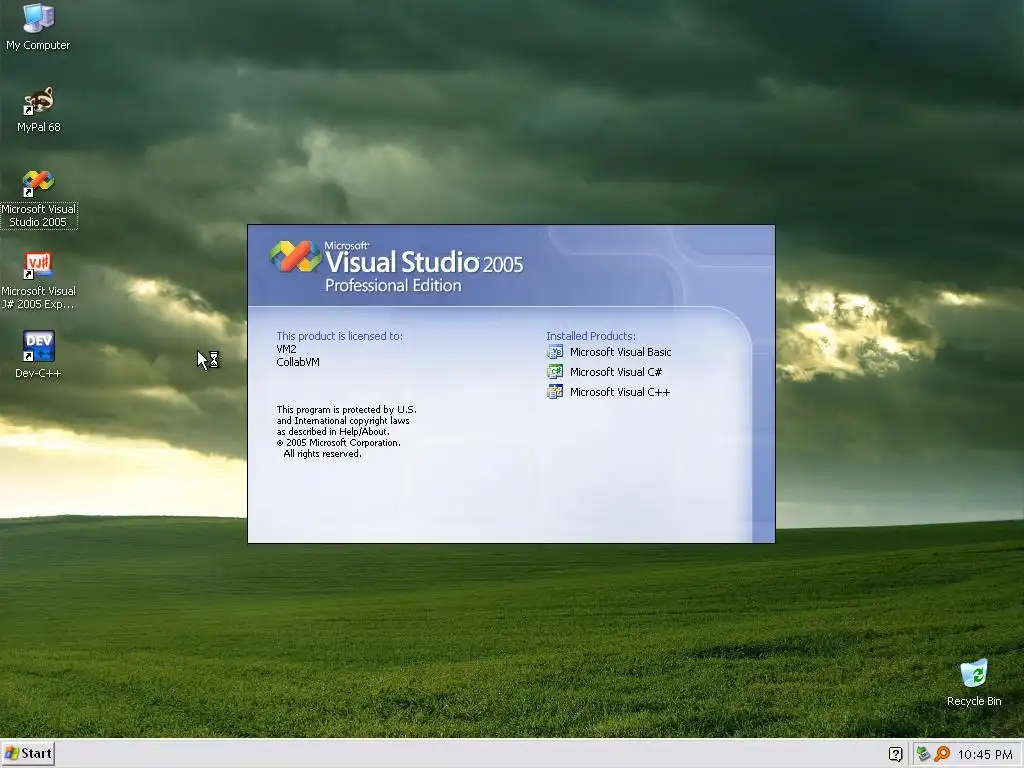Image resolution: width=1024 pixels, height=768 pixels.
Task: Select the Microsoft Visual Studio 2005 shortcut
Action: pos(39,199)
